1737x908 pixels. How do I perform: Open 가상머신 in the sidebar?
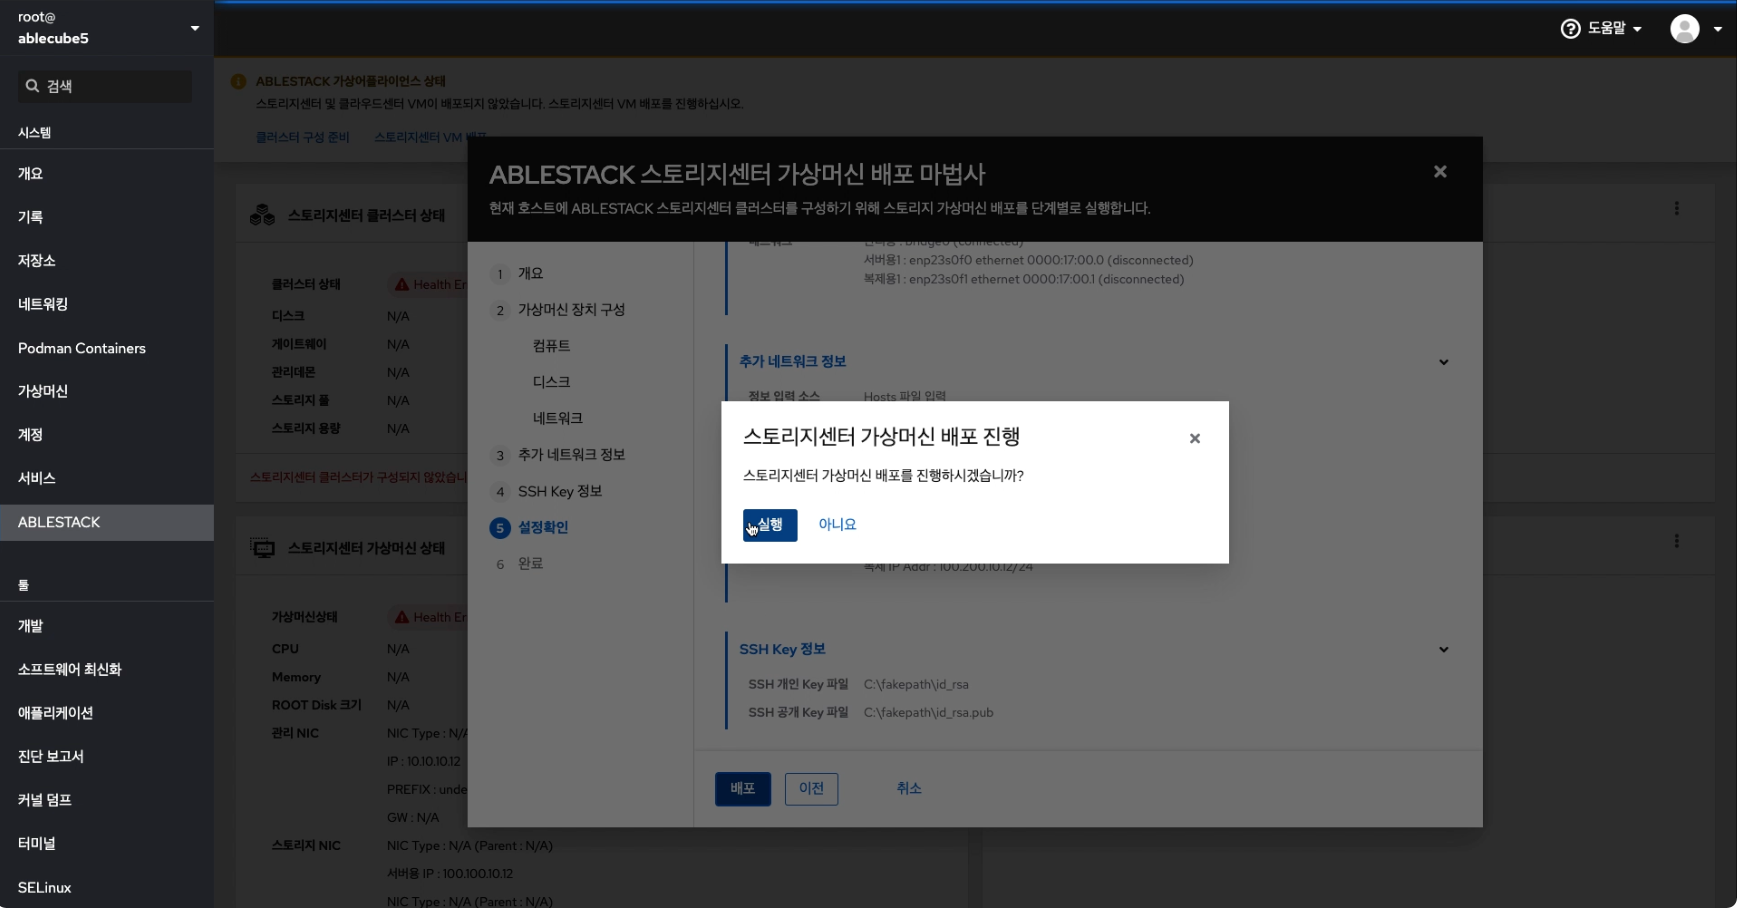tap(107, 391)
